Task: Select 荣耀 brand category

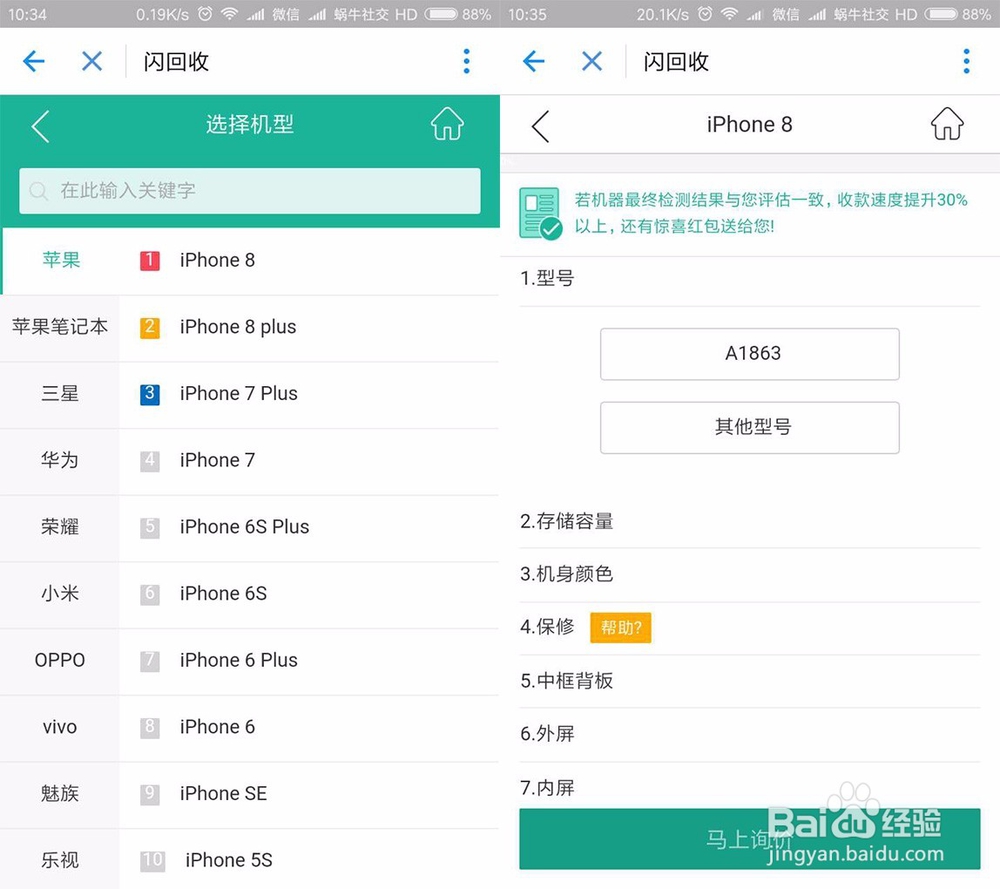Action: pos(59,527)
